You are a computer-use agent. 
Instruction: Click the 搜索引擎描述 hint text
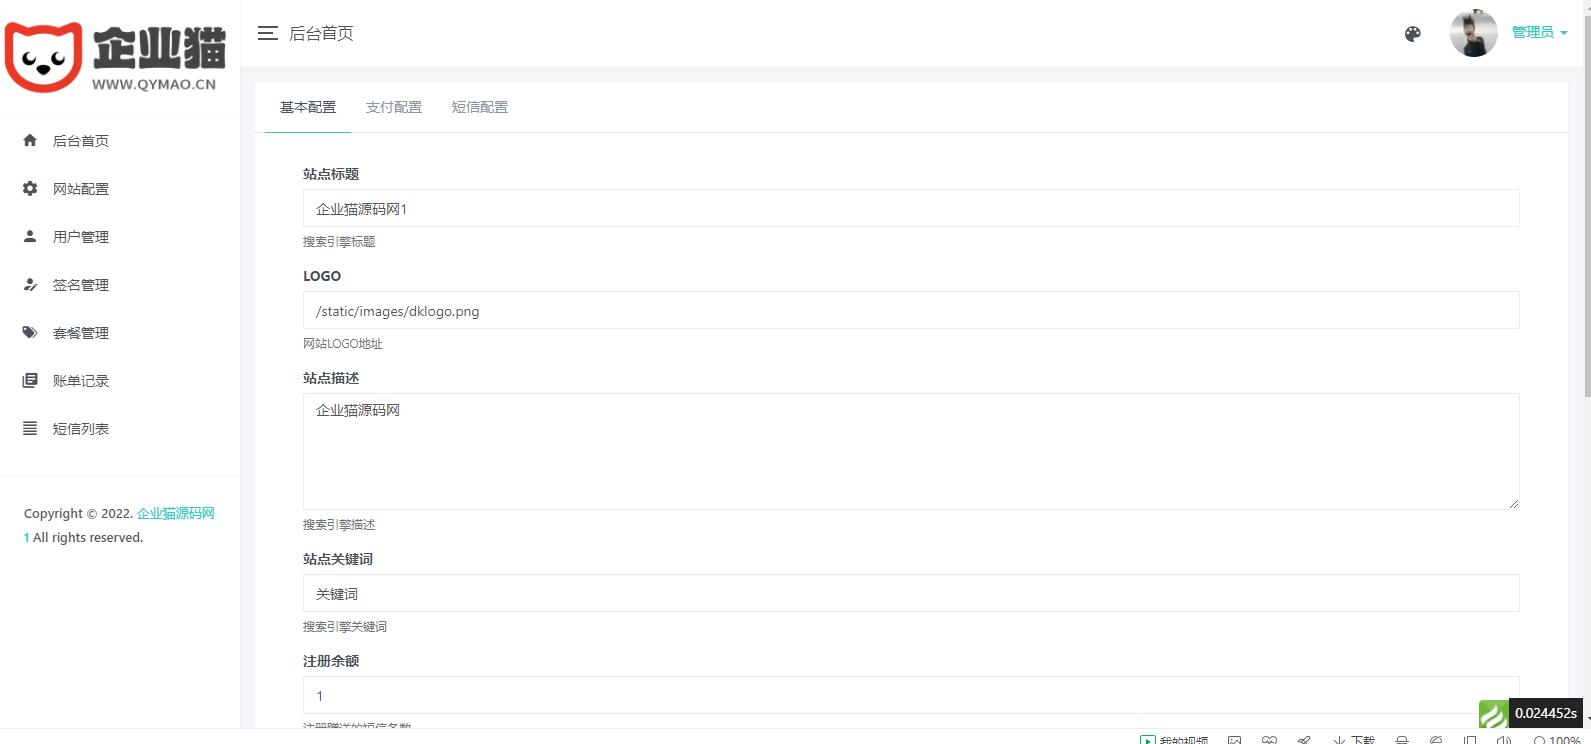[x=339, y=524]
